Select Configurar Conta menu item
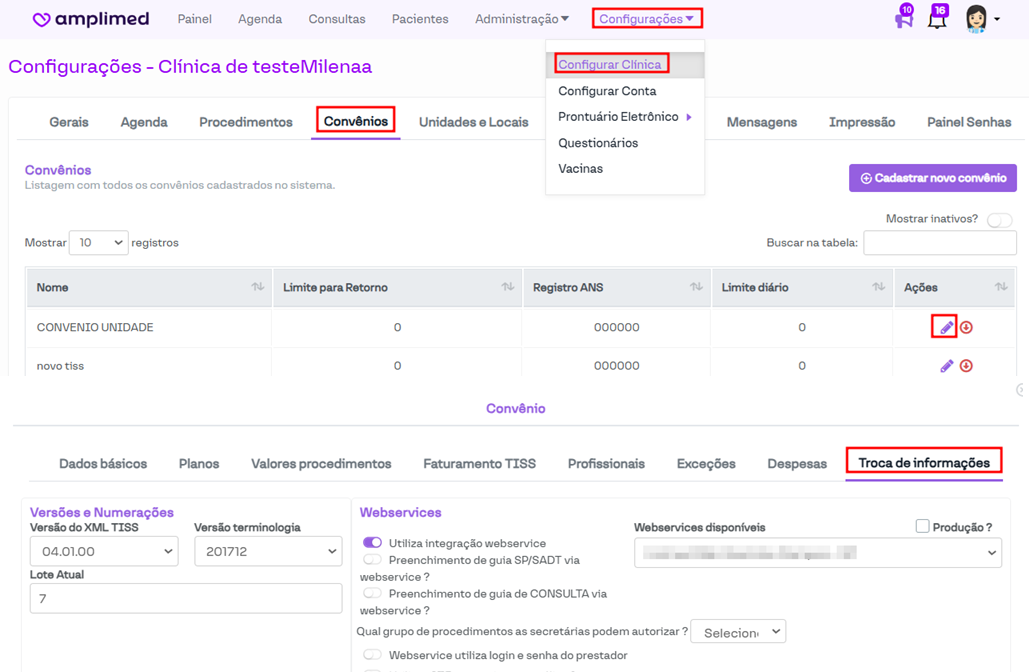Screen dimensions: 1029x672 [x=607, y=91]
